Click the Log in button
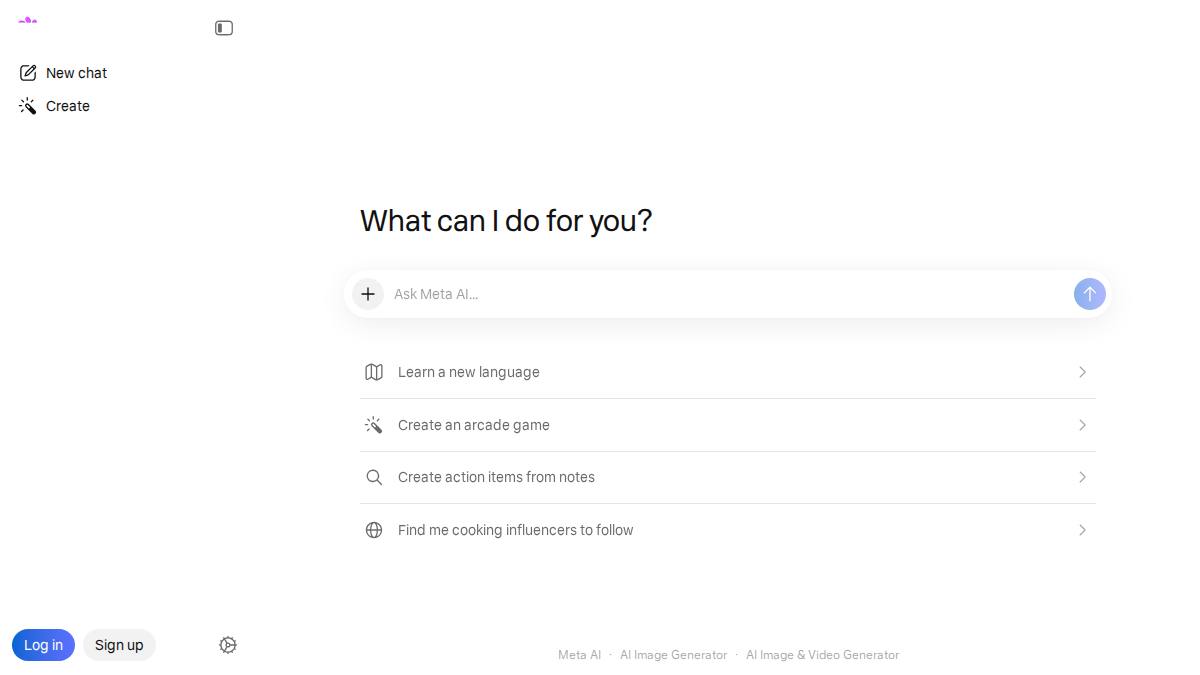Viewport: 1200px width, 675px height. [x=43, y=645]
